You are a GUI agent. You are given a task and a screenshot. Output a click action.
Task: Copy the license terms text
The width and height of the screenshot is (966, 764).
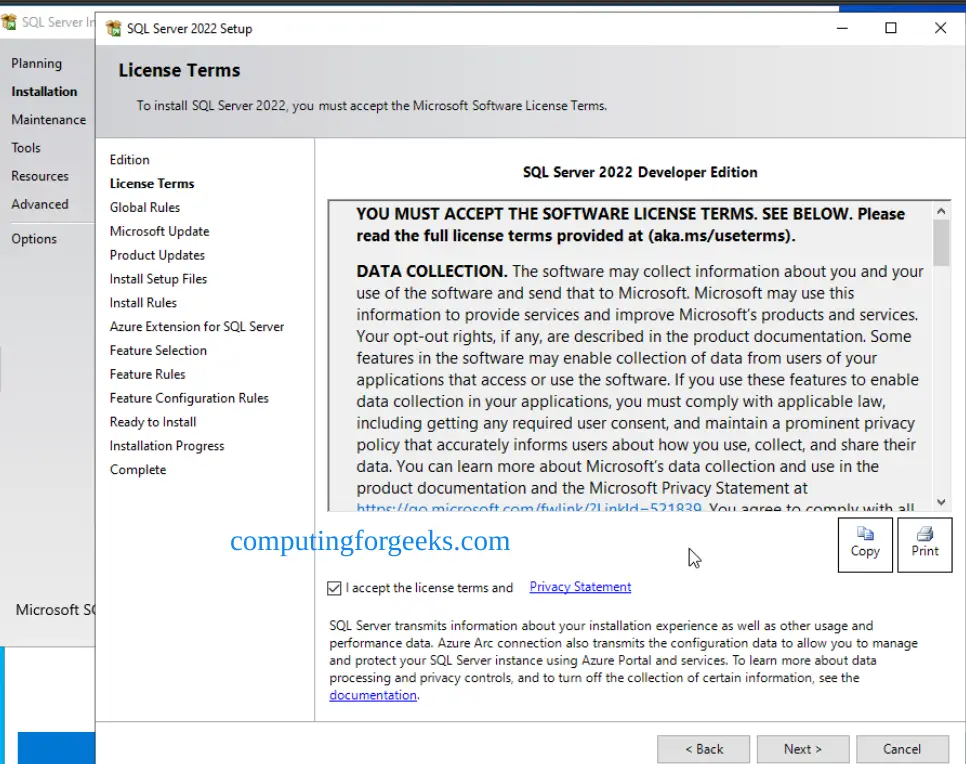point(865,545)
